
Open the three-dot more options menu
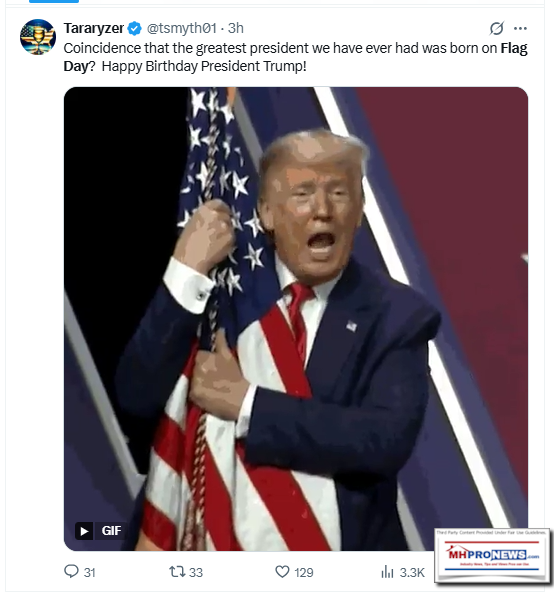520,28
